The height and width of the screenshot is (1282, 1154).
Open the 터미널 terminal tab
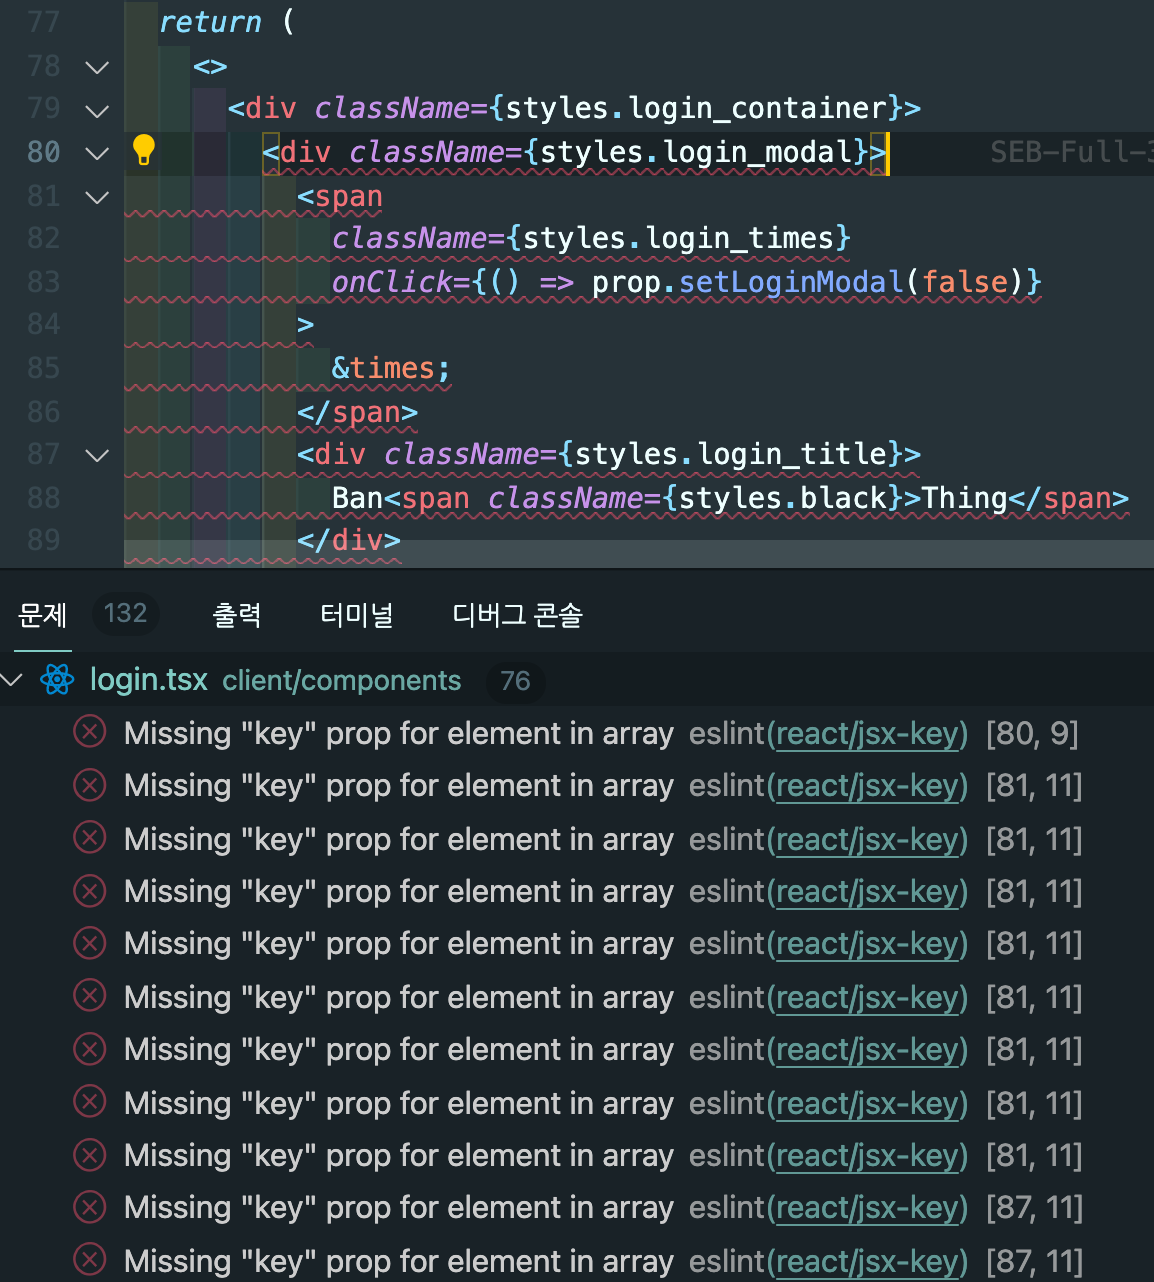(357, 614)
